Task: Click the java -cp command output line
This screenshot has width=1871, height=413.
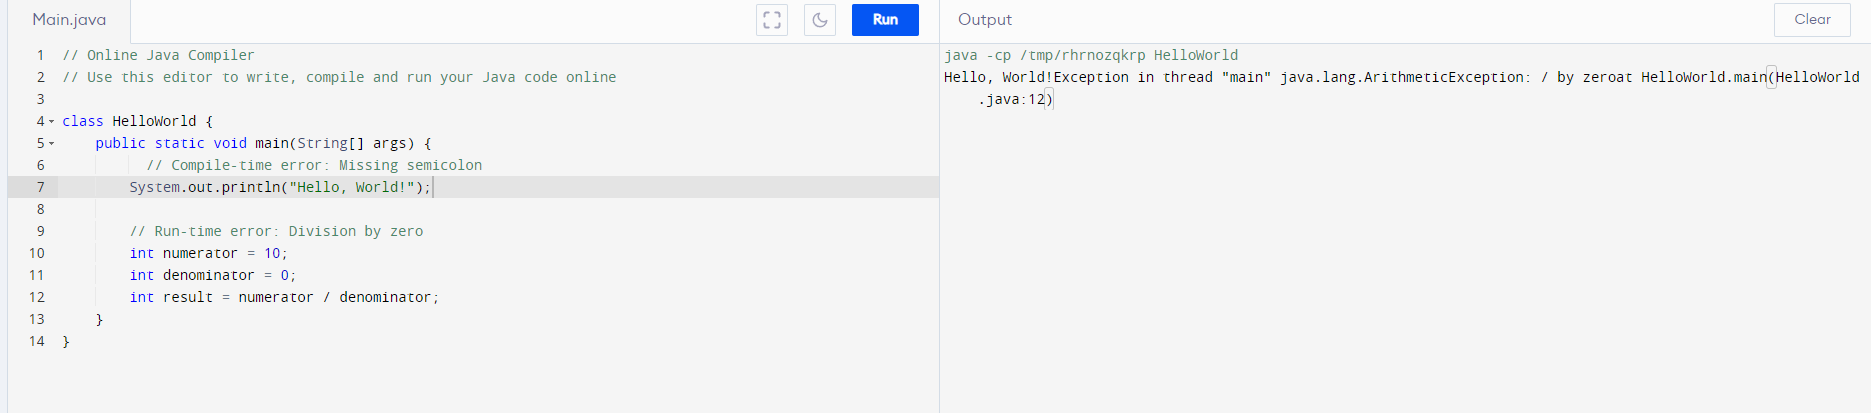Action: click(1091, 55)
